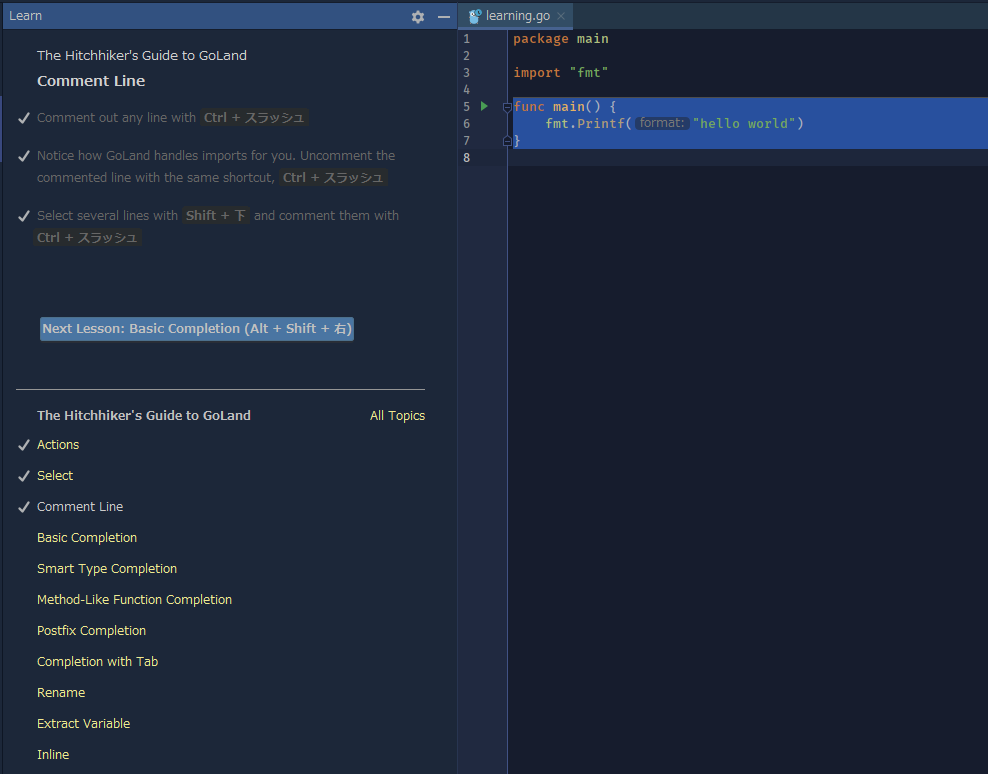Open the Completion with Tab lesson

pyautogui.click(x=98, y=661)
